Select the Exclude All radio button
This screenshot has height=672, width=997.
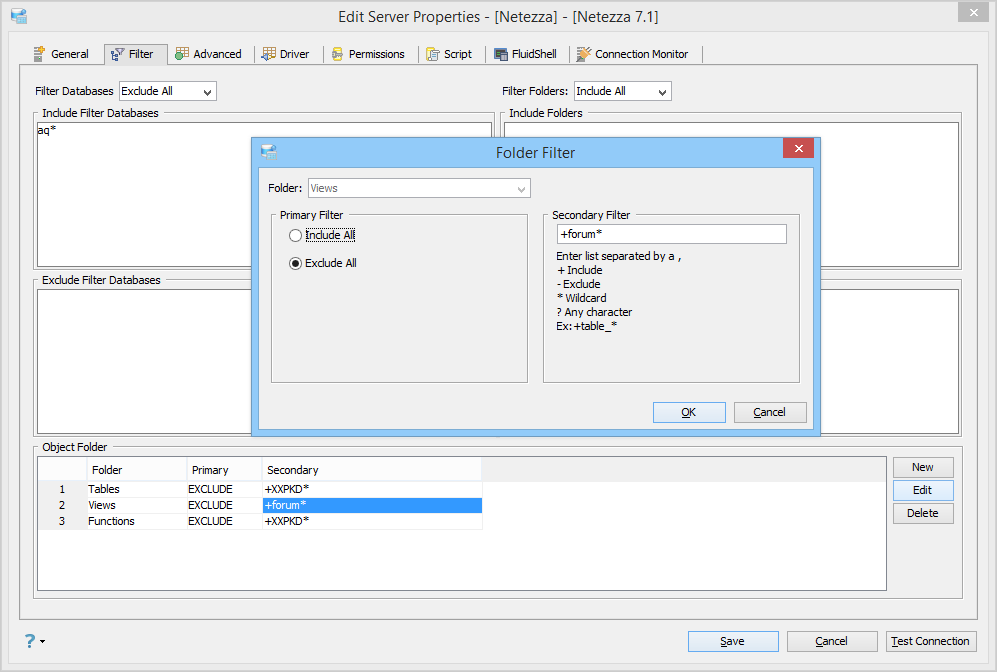[x=295, y=263]
